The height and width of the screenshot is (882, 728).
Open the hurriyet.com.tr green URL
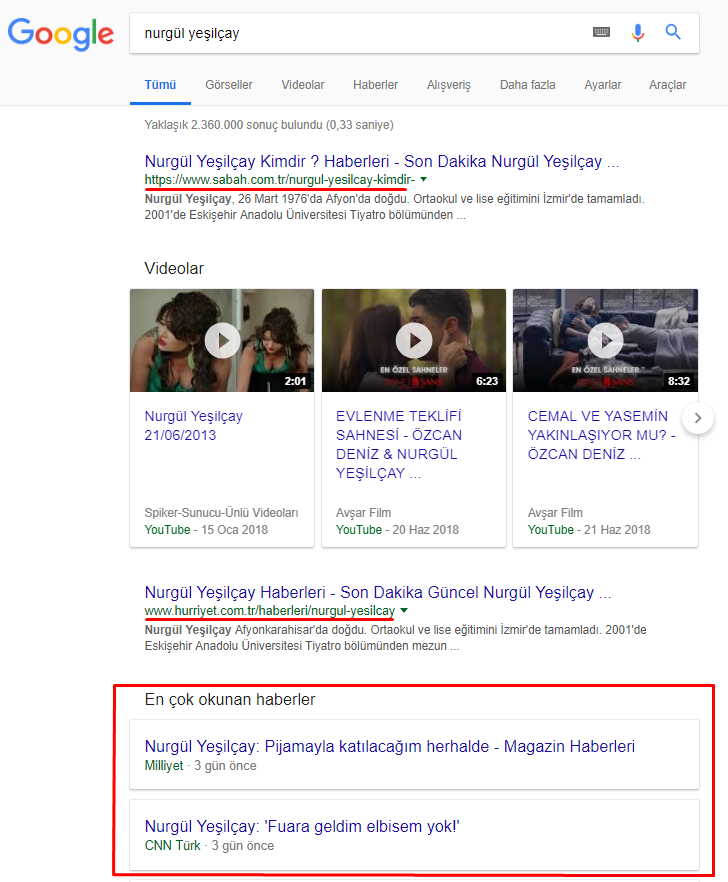point(269,610)
